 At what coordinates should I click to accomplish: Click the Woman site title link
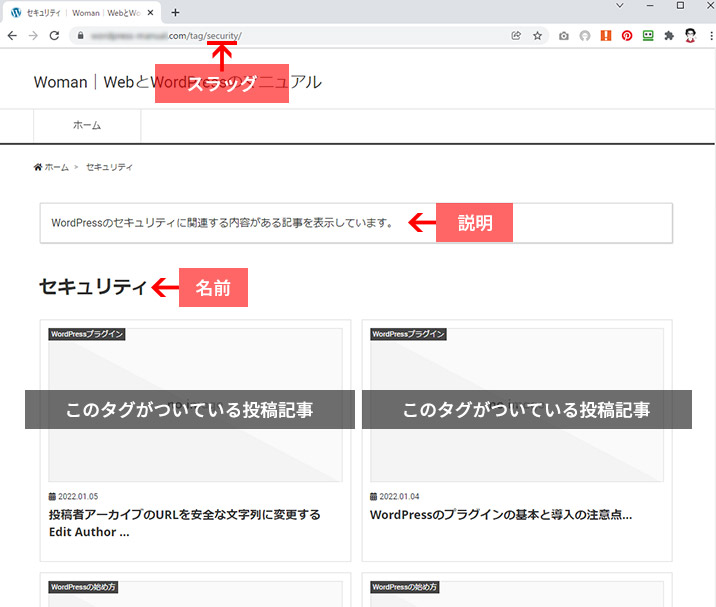178,82
